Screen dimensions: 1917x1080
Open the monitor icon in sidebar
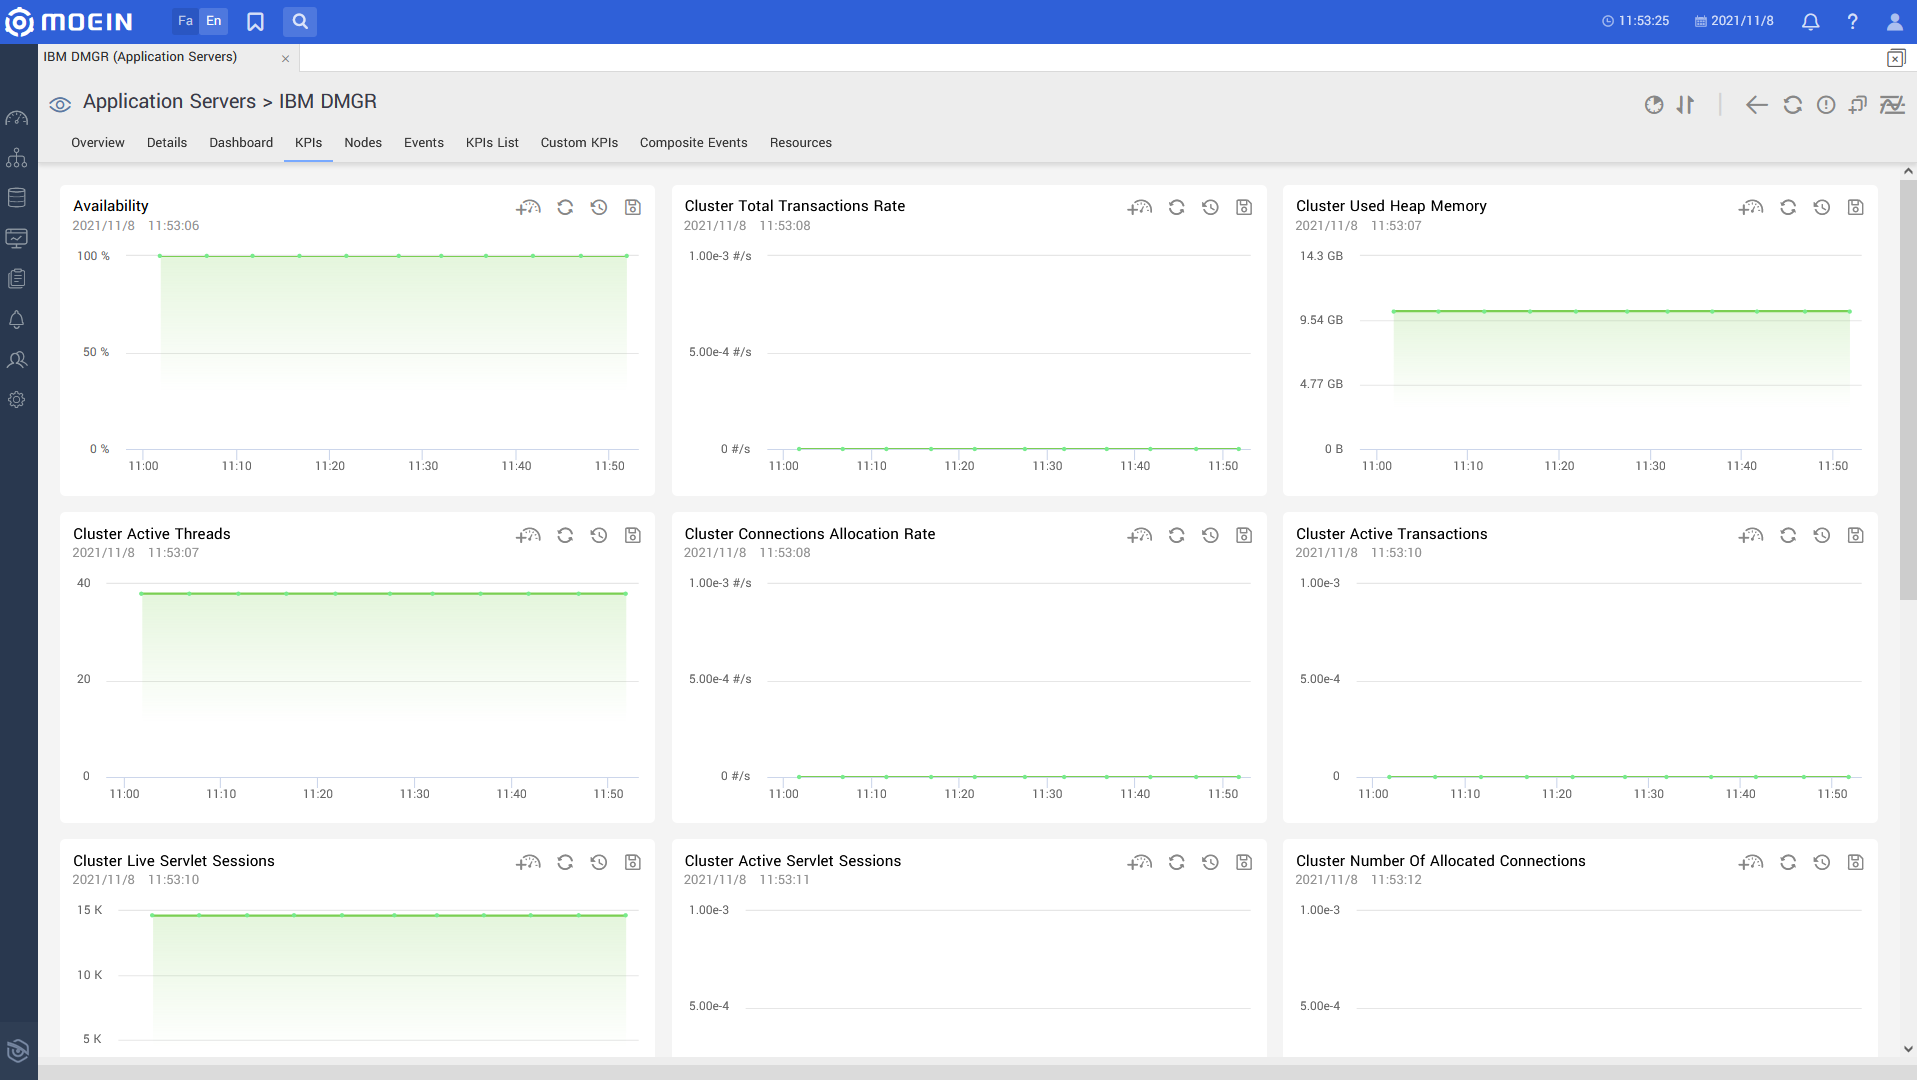tap(17, 238)
